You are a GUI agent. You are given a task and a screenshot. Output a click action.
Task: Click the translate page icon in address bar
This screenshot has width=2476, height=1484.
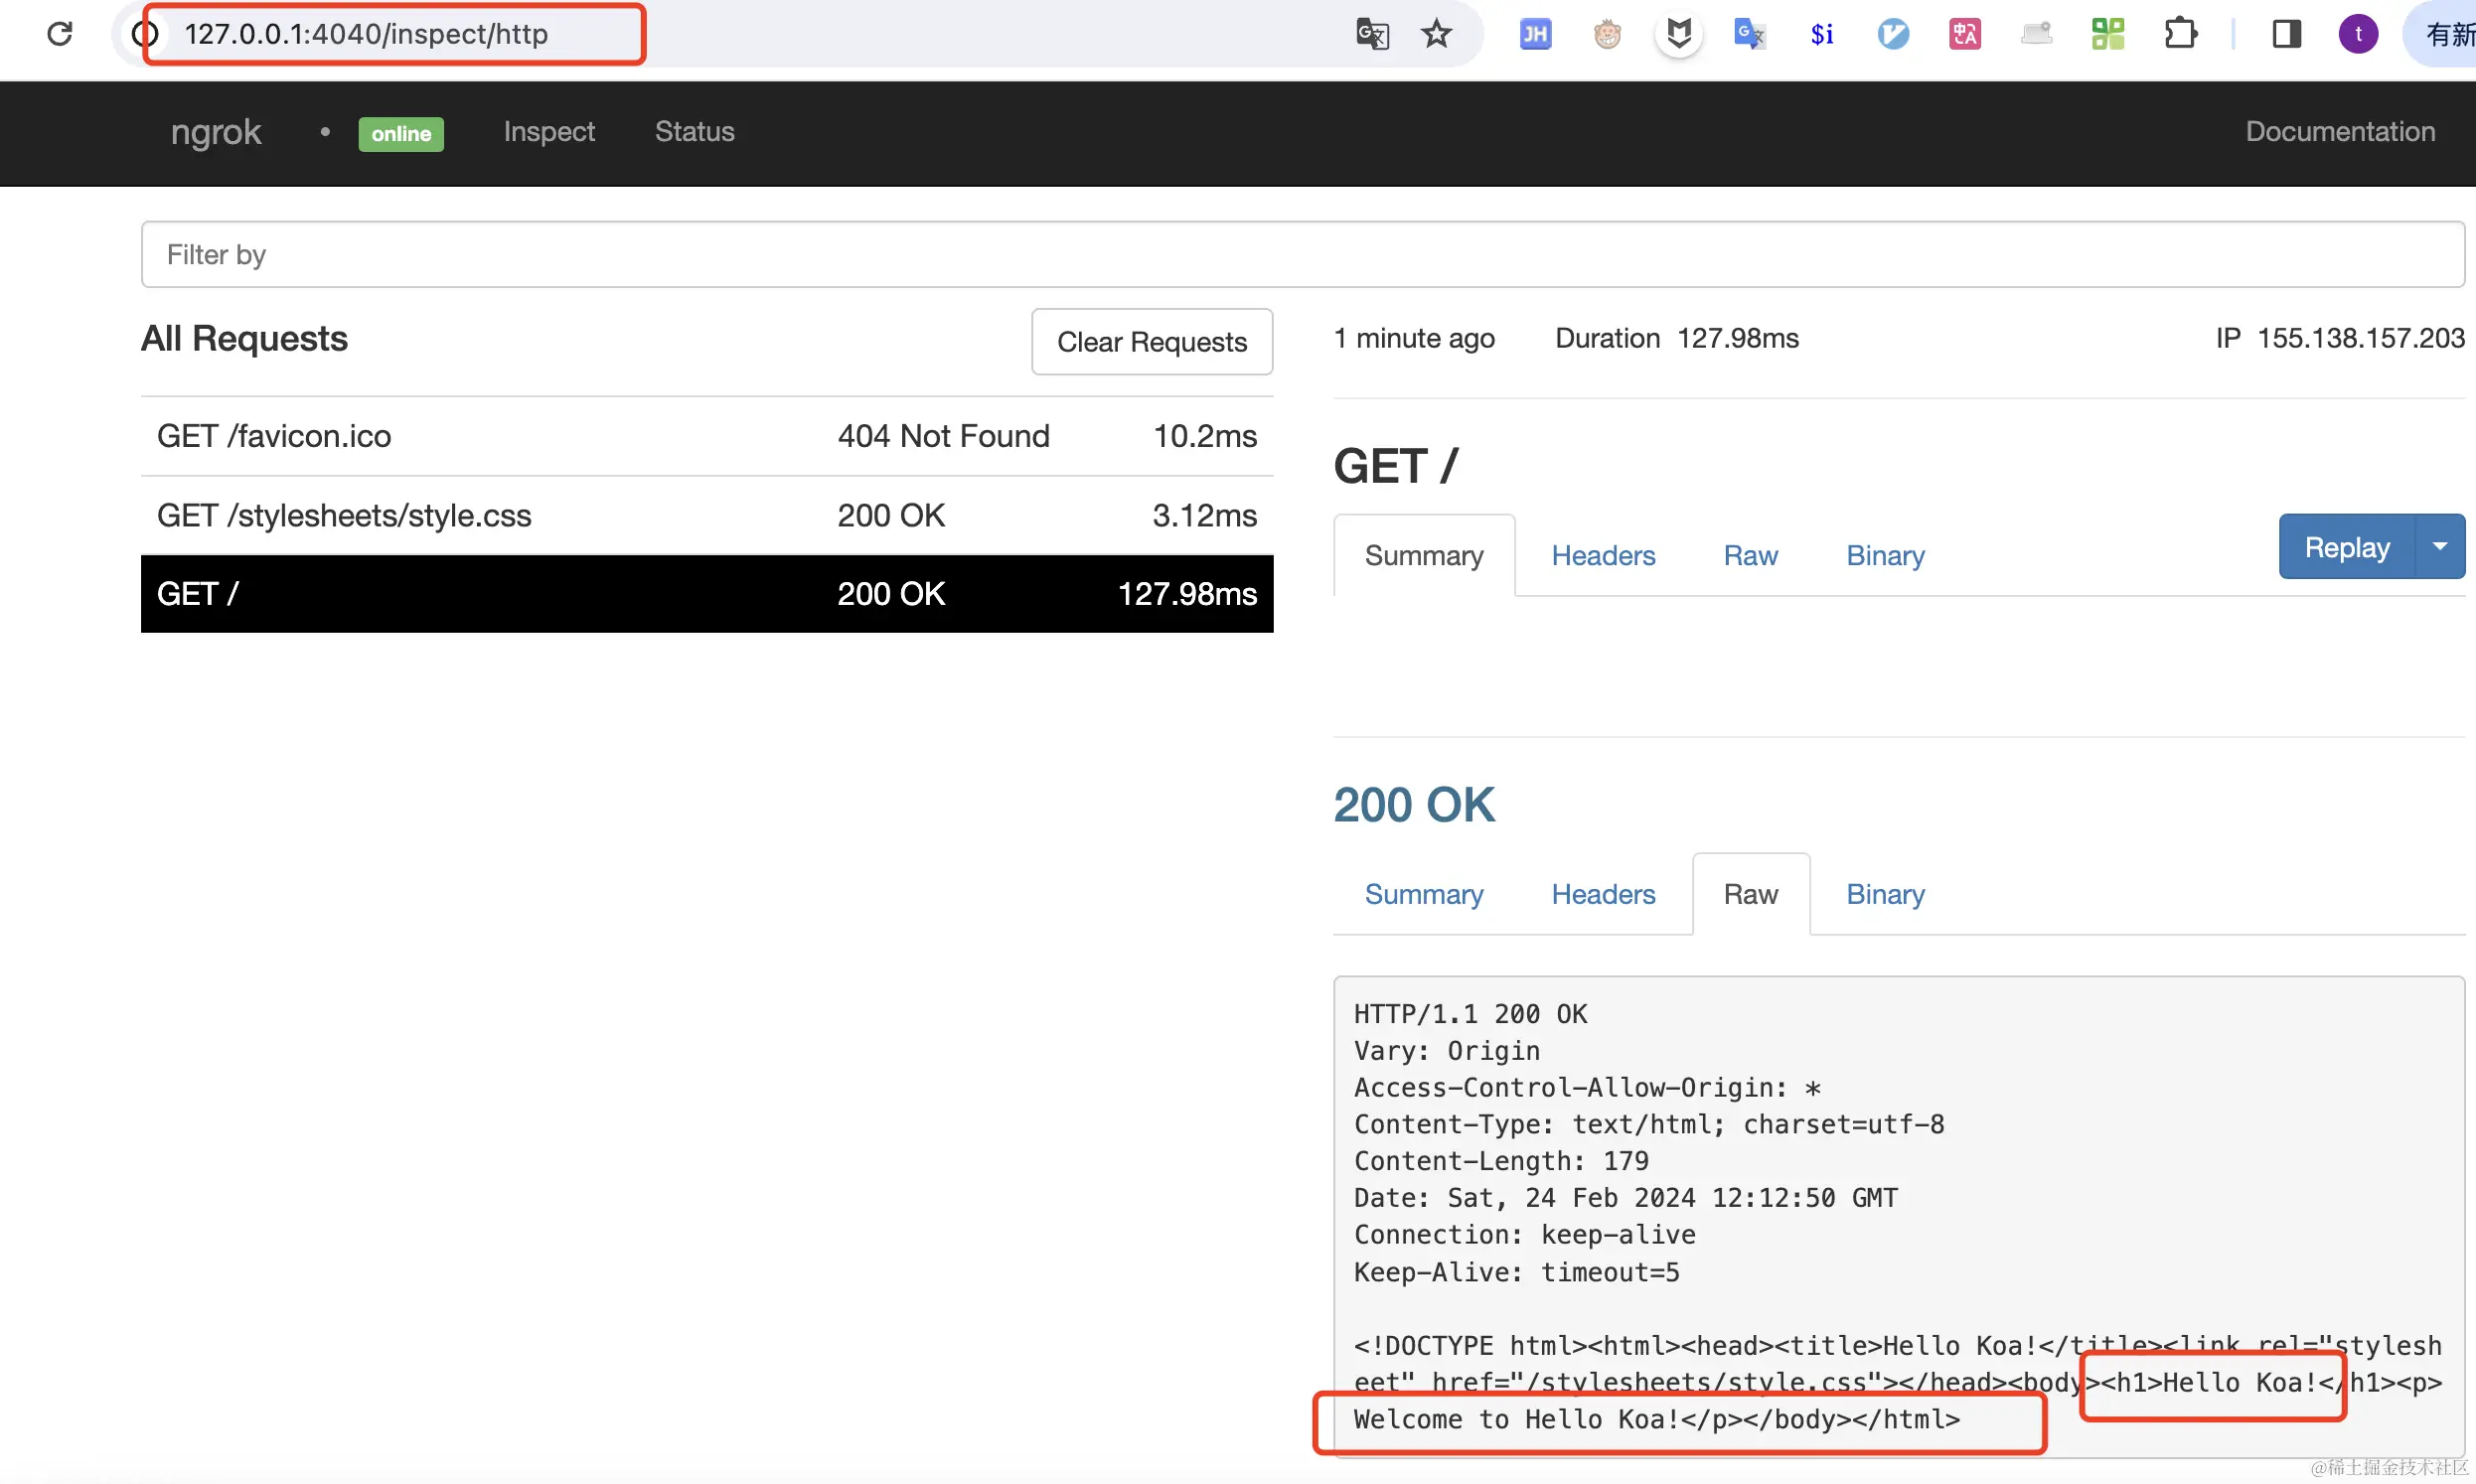(x=1372, y=34)
